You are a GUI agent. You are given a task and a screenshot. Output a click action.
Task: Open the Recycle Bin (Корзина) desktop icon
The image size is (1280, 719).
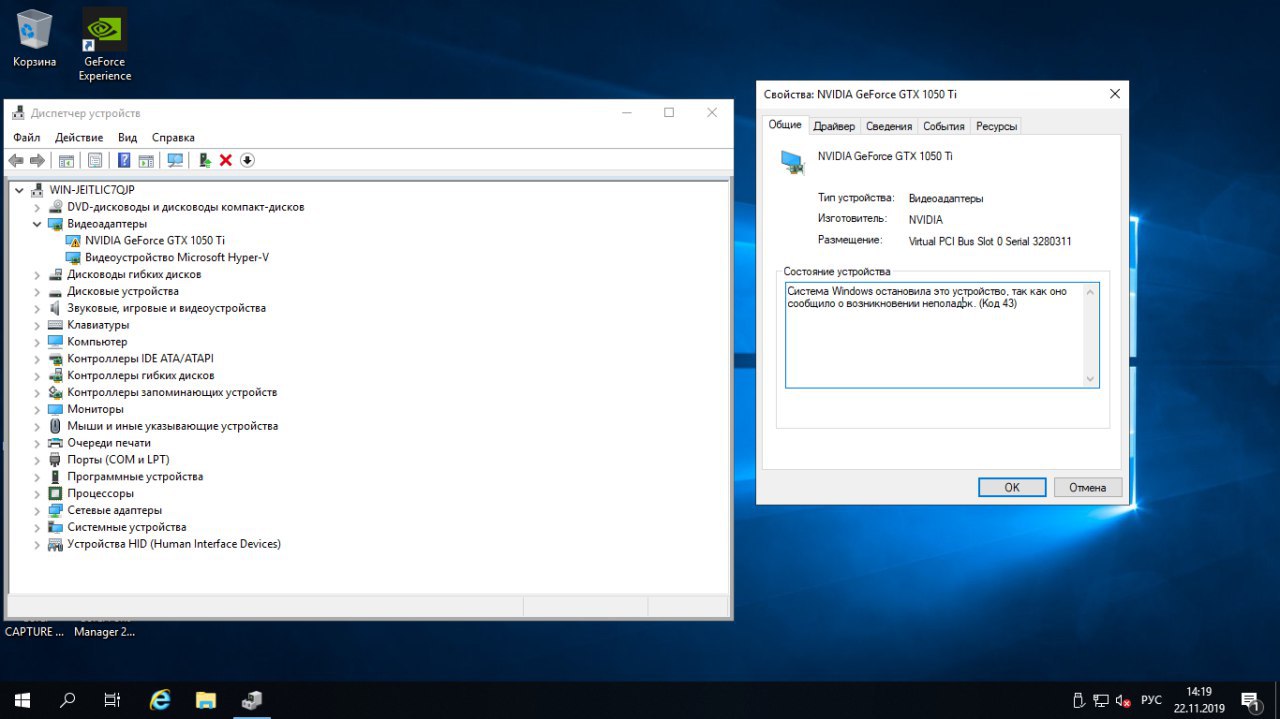pyautogui.click(x=34, y=38)
